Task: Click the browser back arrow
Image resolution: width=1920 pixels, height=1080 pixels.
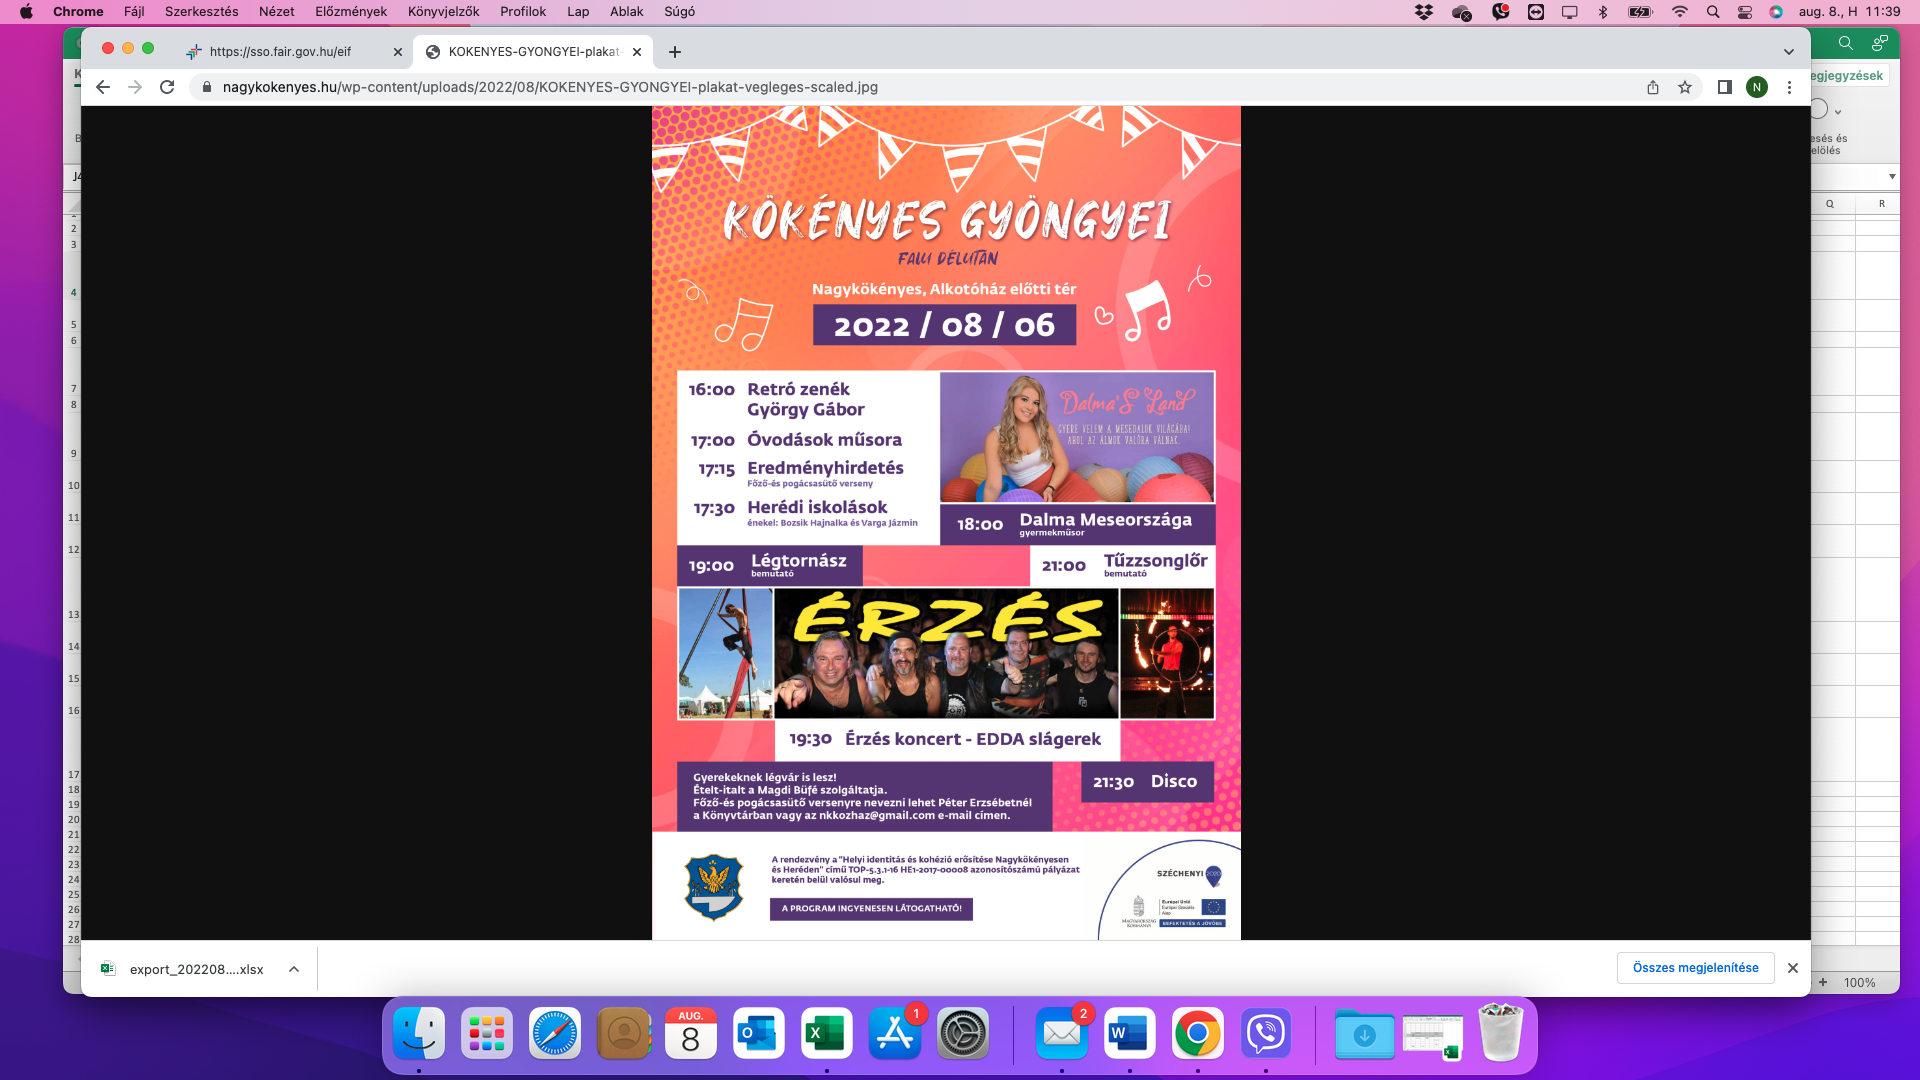Action: pyautogui.click(x=103, y=87)
